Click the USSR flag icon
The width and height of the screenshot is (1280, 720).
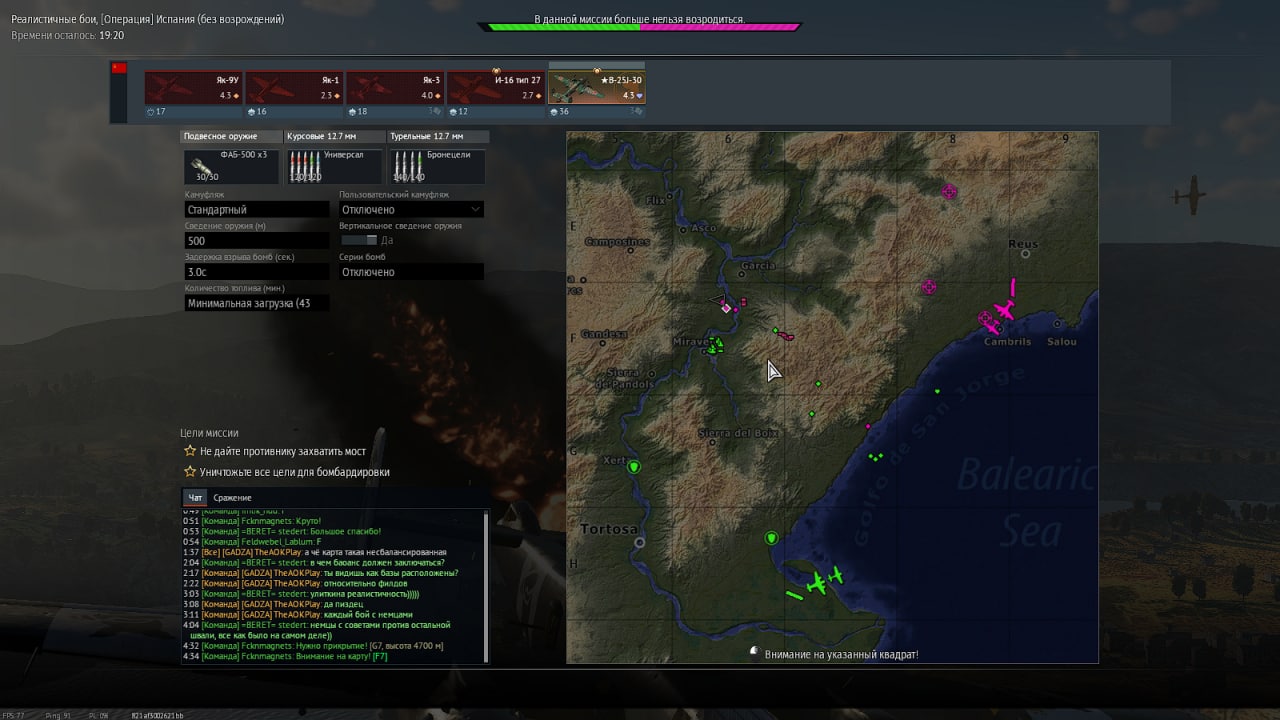(x=119, y=68)
